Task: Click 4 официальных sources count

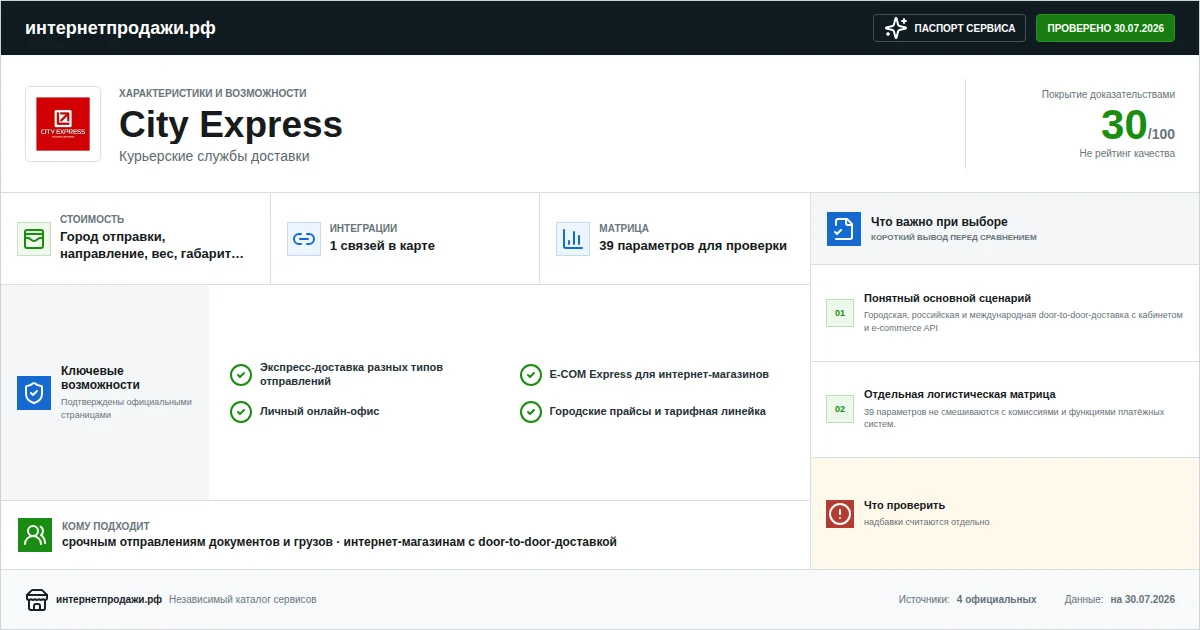Action: [996, 600]
